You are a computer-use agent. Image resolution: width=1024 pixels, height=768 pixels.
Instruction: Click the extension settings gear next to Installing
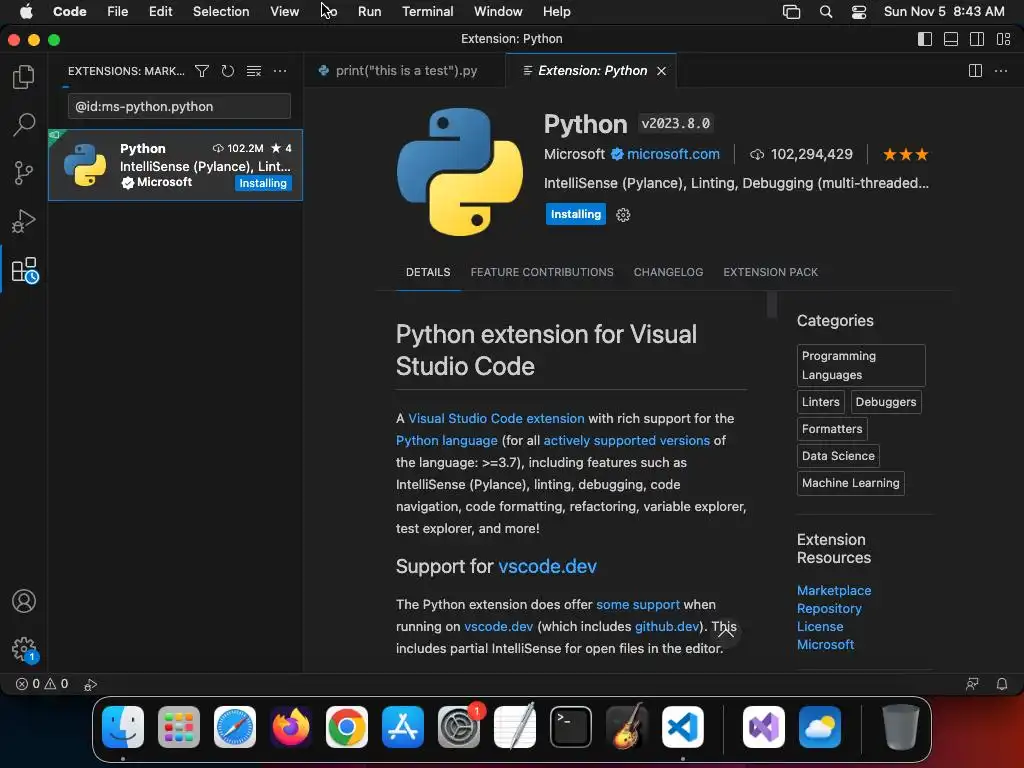pos(623,215)
